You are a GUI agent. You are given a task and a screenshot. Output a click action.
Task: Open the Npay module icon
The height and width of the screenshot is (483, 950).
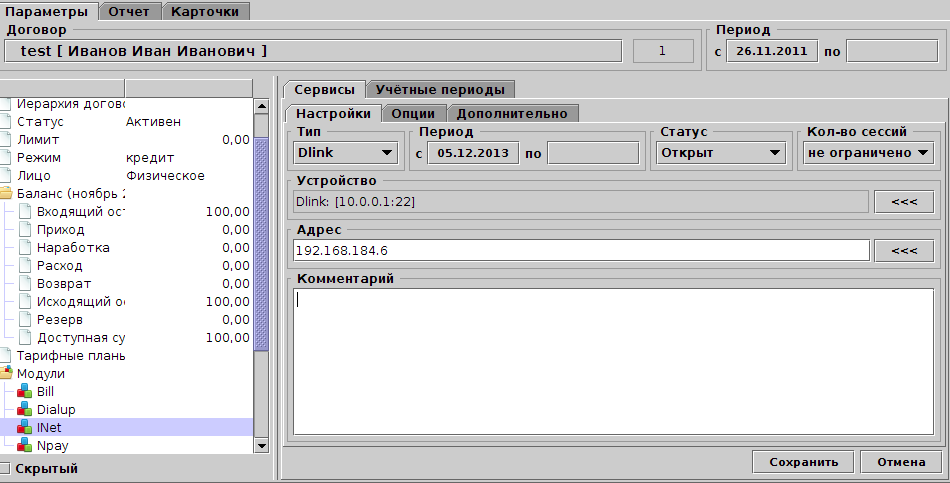(25, 446)
